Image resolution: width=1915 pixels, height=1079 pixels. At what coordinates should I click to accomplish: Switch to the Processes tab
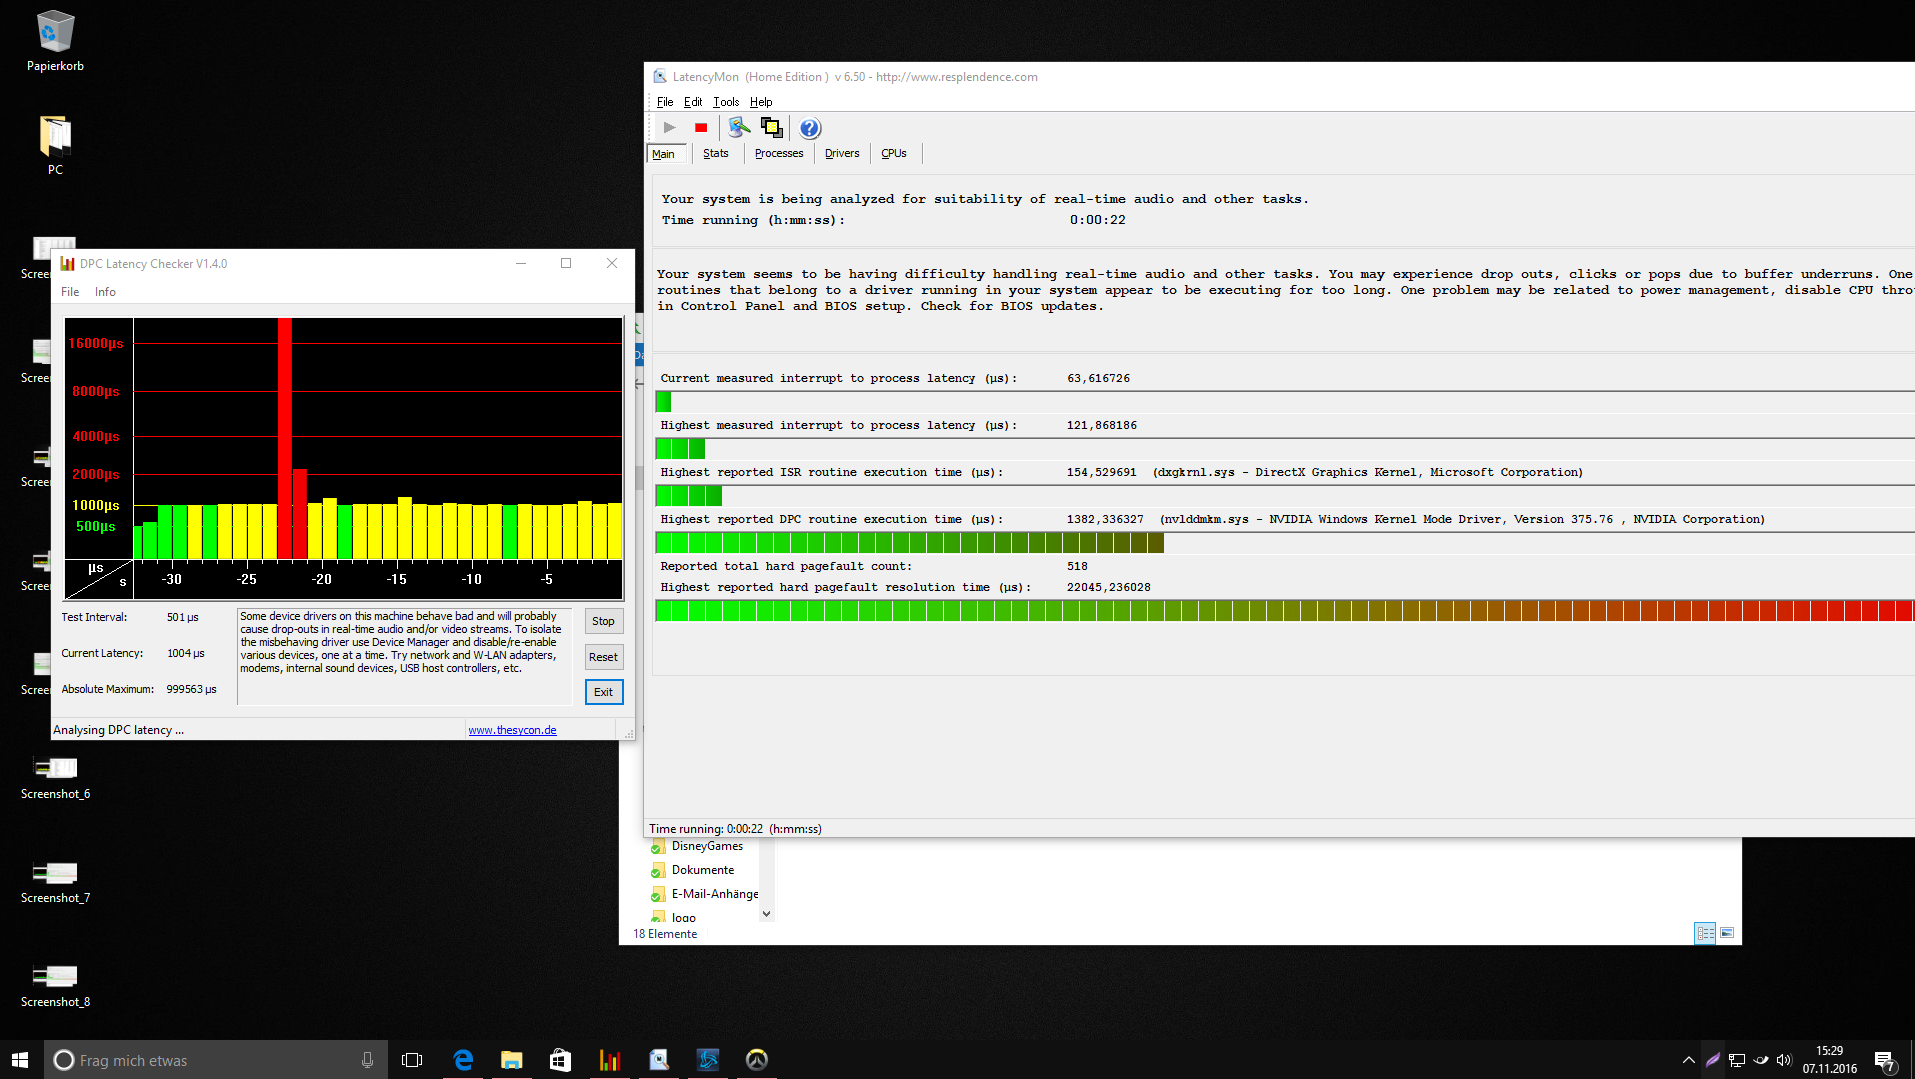pyautogui.click(x=779, y=154)
